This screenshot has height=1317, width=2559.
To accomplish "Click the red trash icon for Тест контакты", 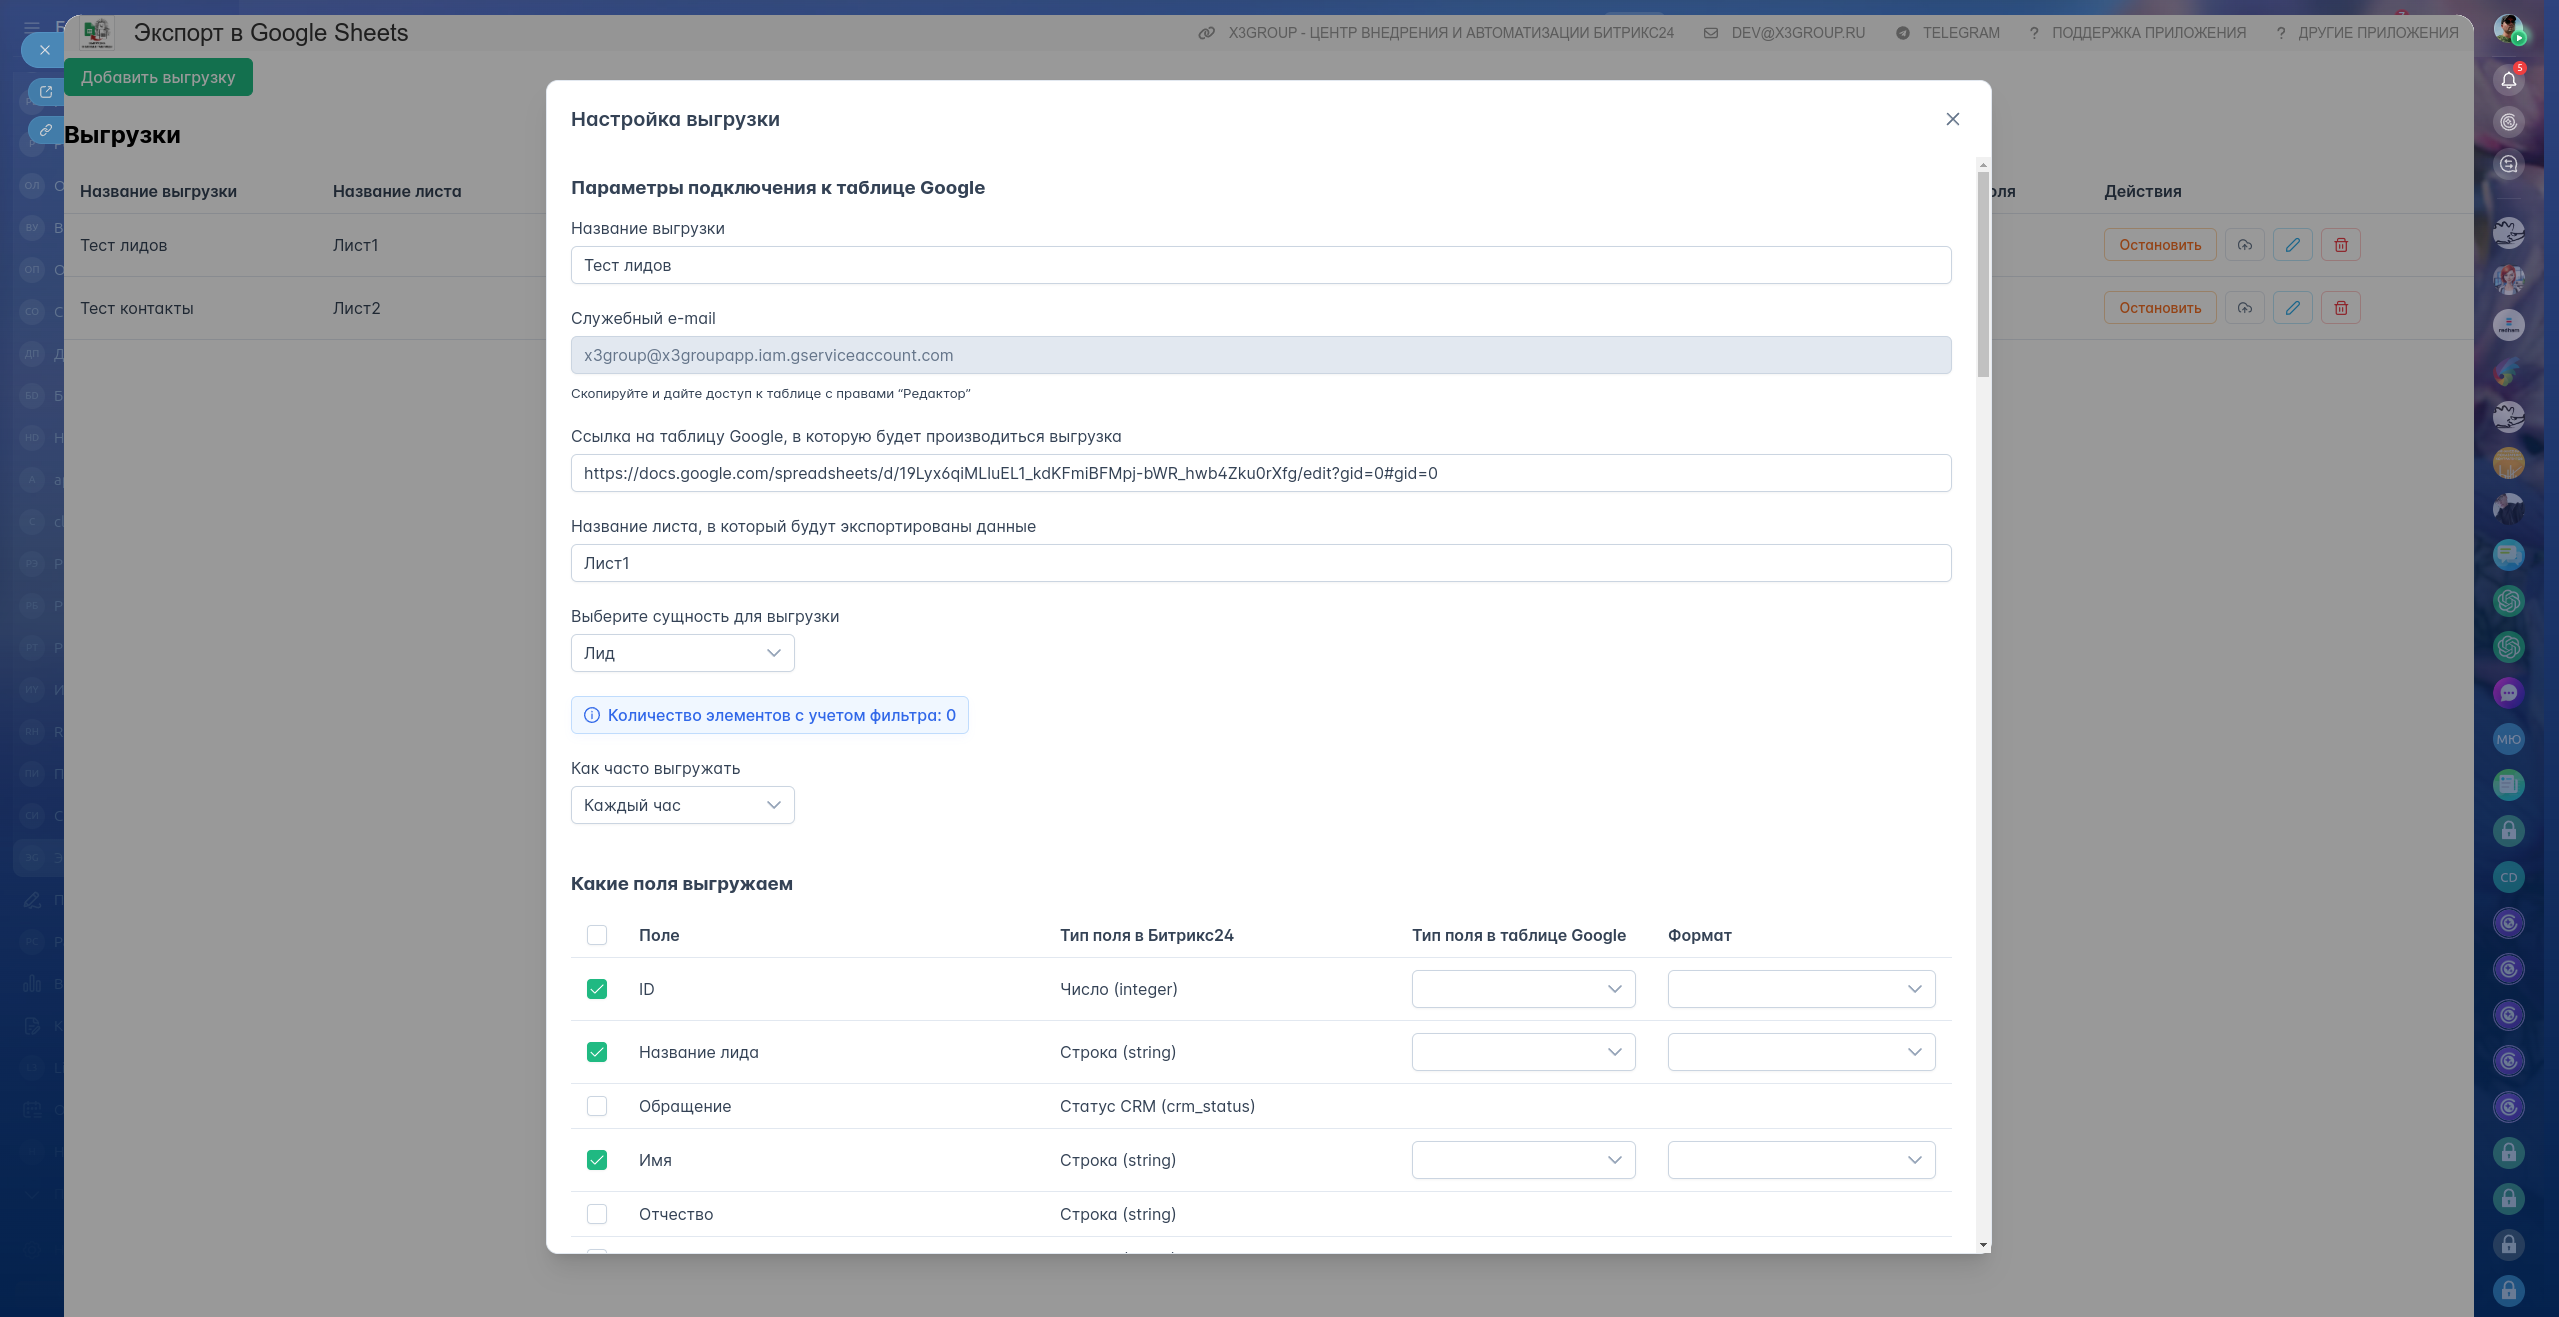I will click(2340, 308).
